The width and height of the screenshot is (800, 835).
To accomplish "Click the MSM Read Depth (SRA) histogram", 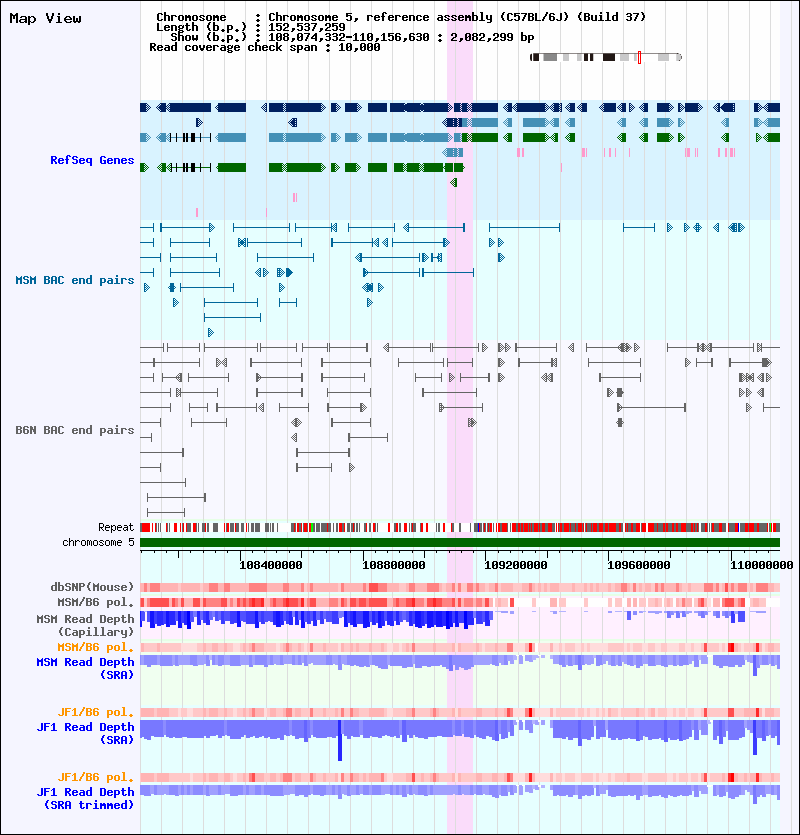I will coord(460,666).
